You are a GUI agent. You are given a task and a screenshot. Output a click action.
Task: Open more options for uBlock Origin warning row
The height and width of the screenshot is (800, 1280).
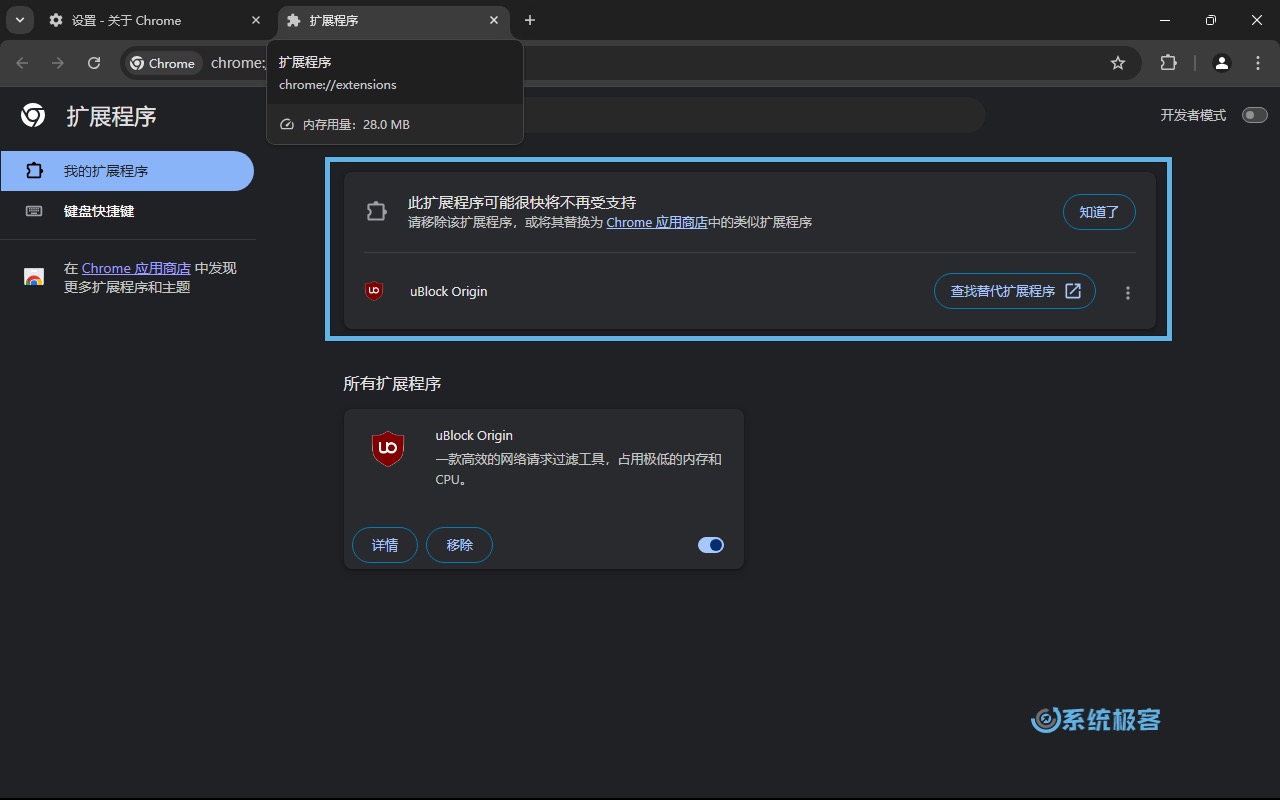pos(1128,293)
